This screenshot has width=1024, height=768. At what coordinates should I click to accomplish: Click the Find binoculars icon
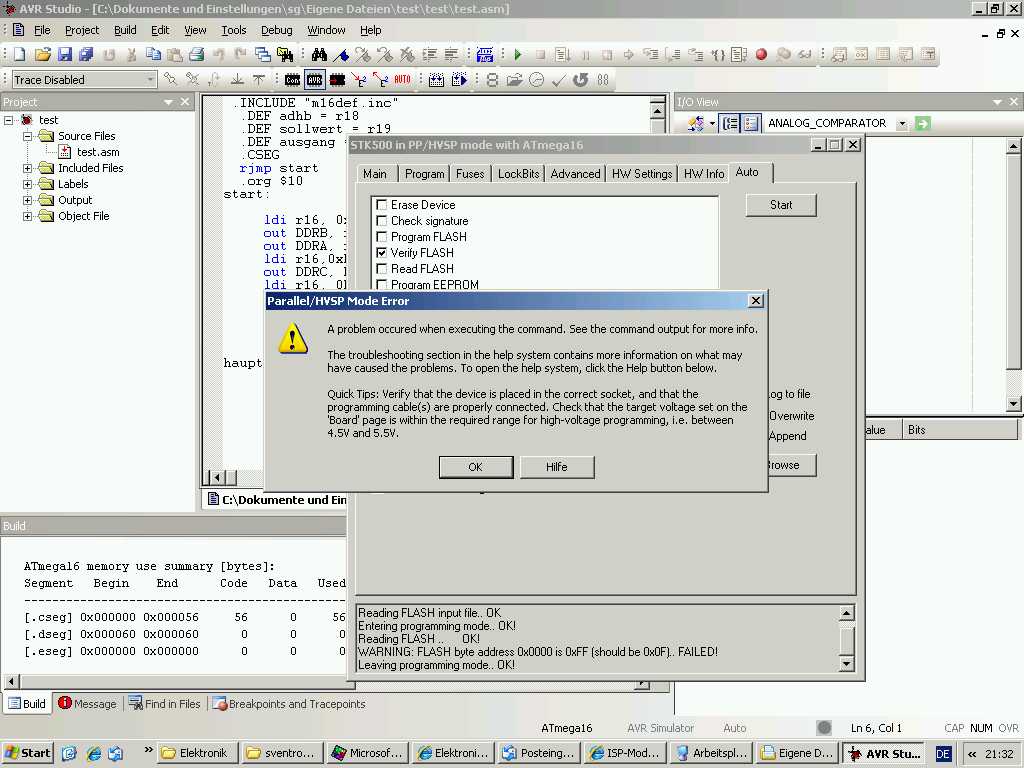(x=319, y=55)
